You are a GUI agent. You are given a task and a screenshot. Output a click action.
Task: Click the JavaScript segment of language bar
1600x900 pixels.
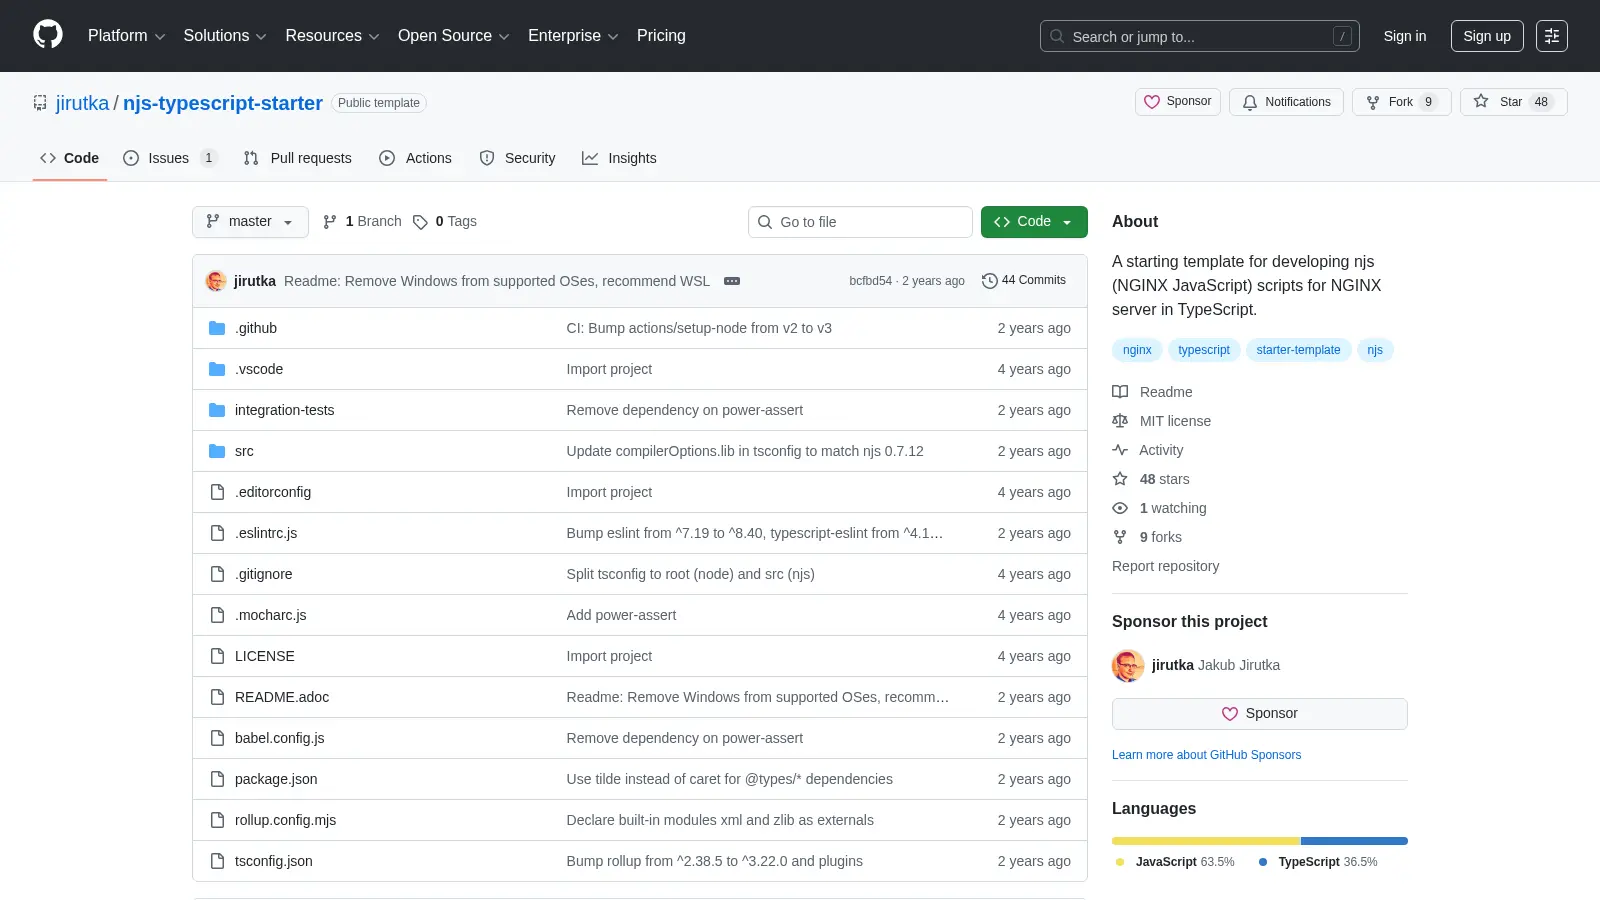(1206, 841)
